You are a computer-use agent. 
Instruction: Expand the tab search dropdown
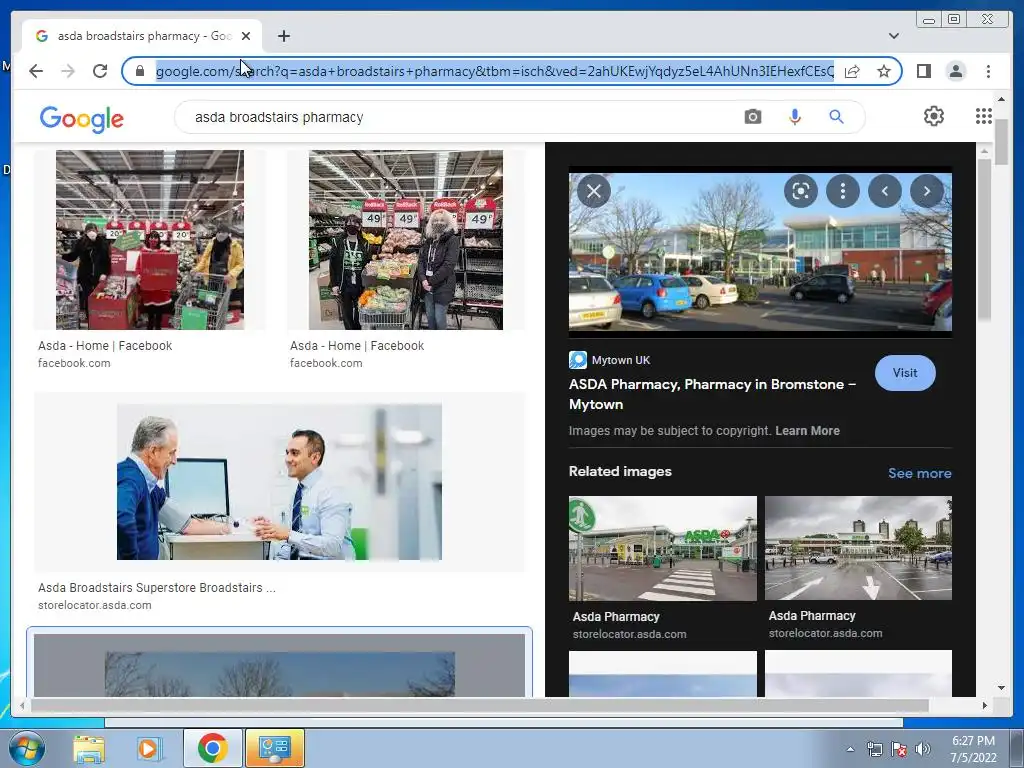pos(893,36)
